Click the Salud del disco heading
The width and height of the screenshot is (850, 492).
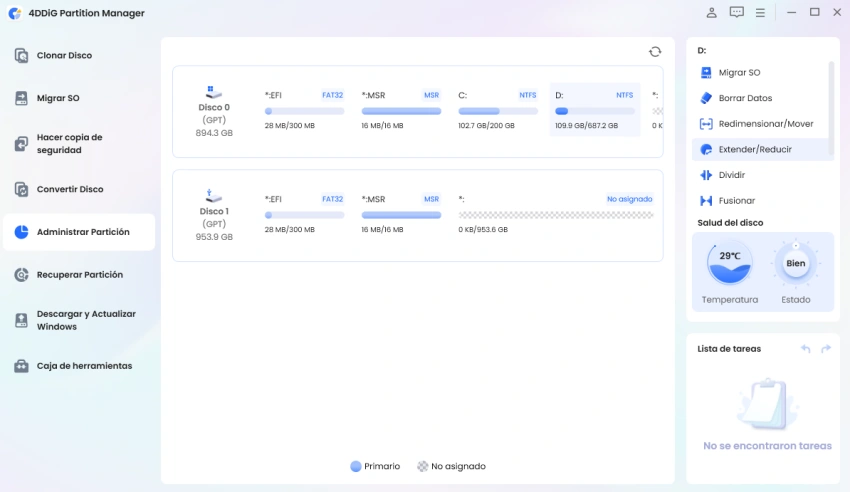730,223
